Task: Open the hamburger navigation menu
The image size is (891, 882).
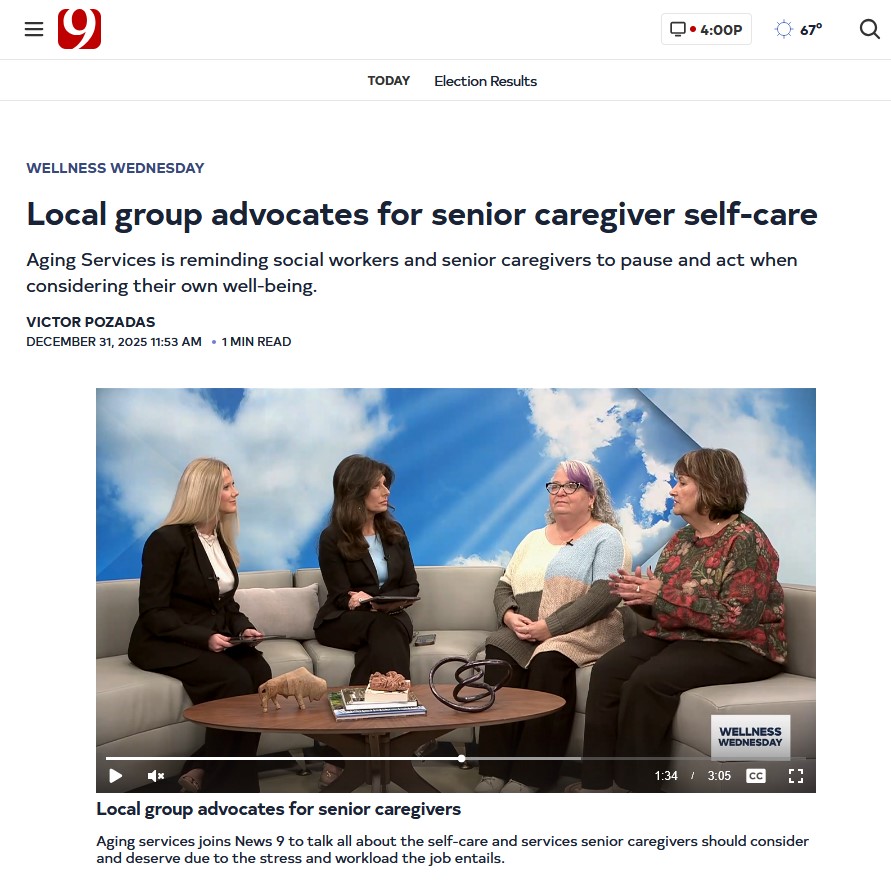Action: 34,29
